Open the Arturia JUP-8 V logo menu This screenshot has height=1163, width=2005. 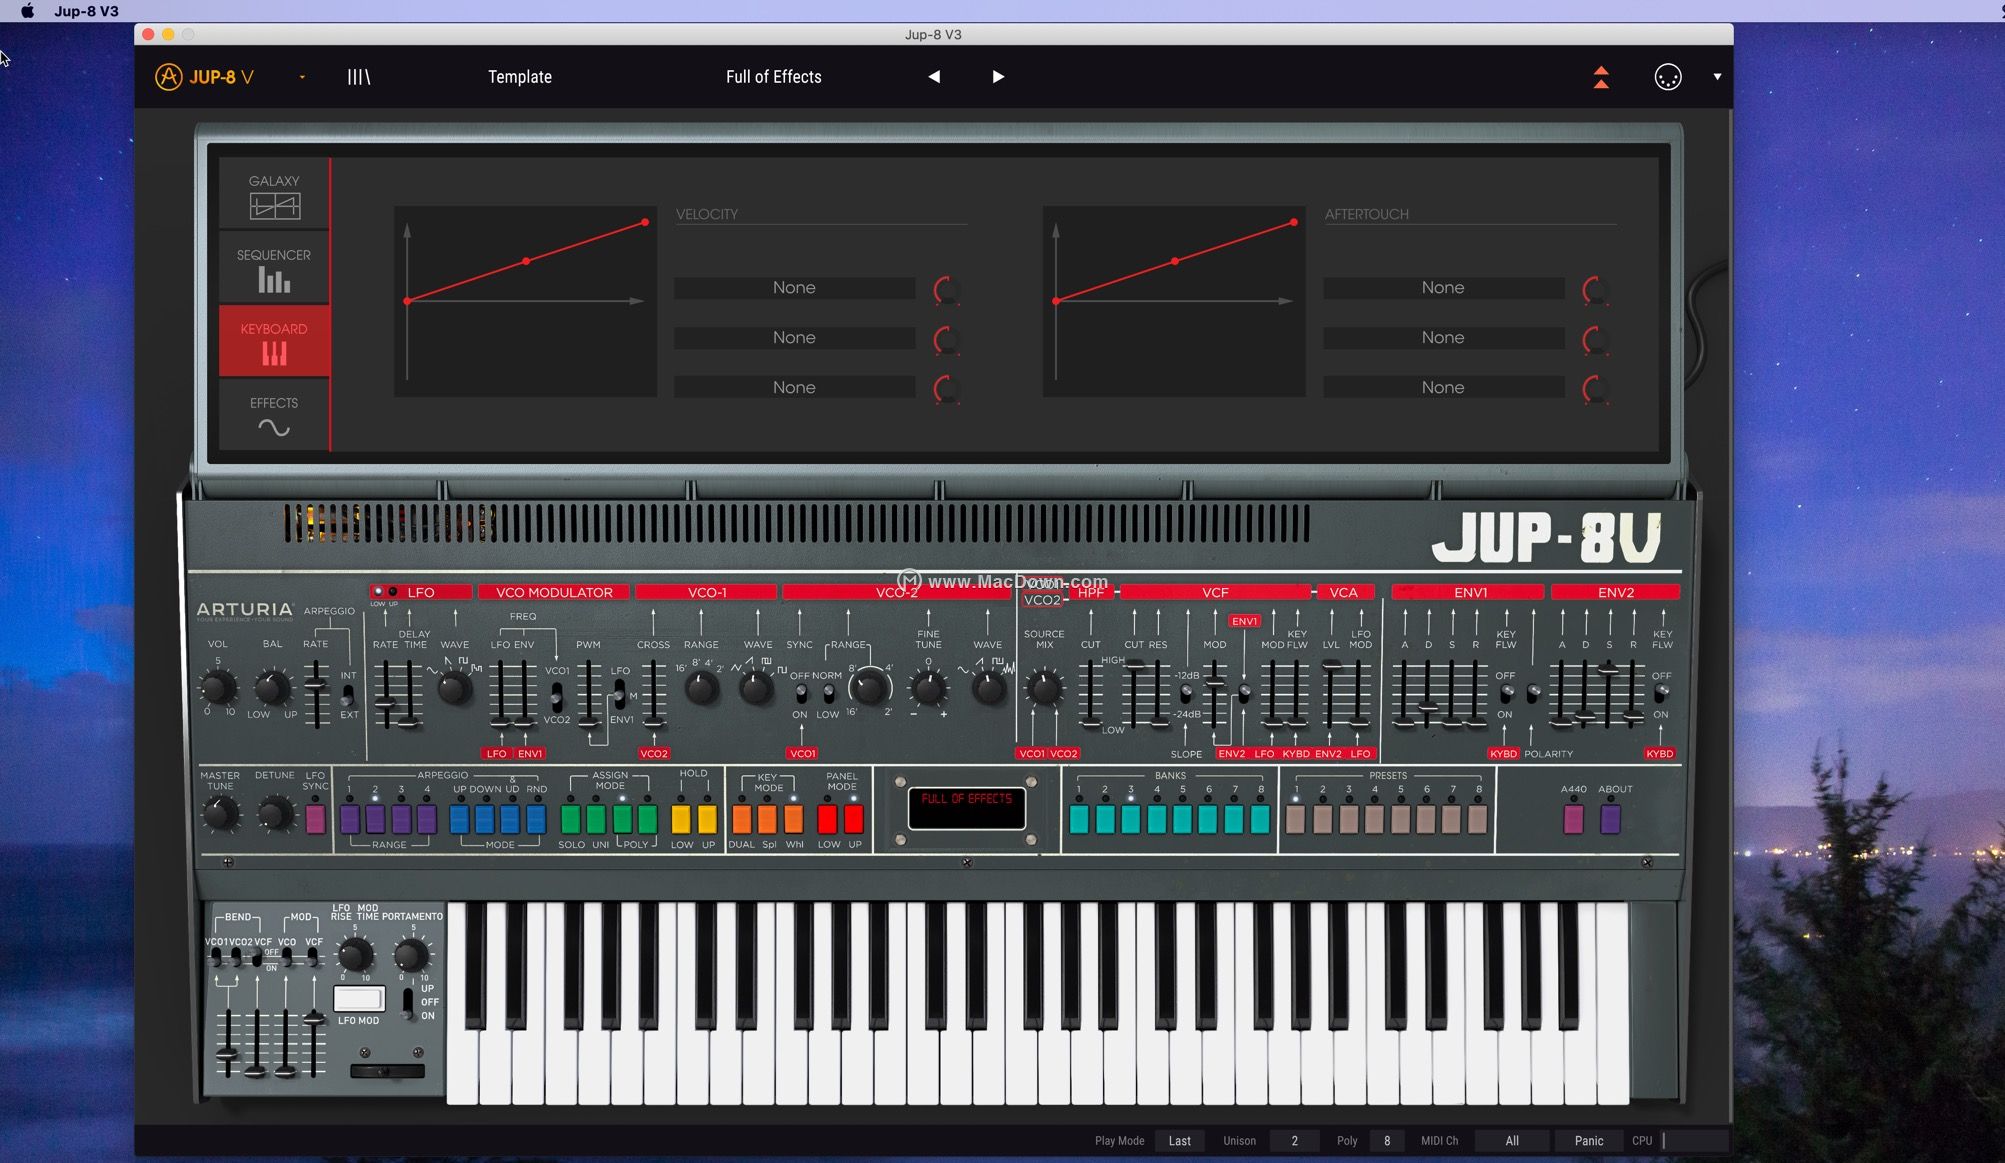(204, 77)
